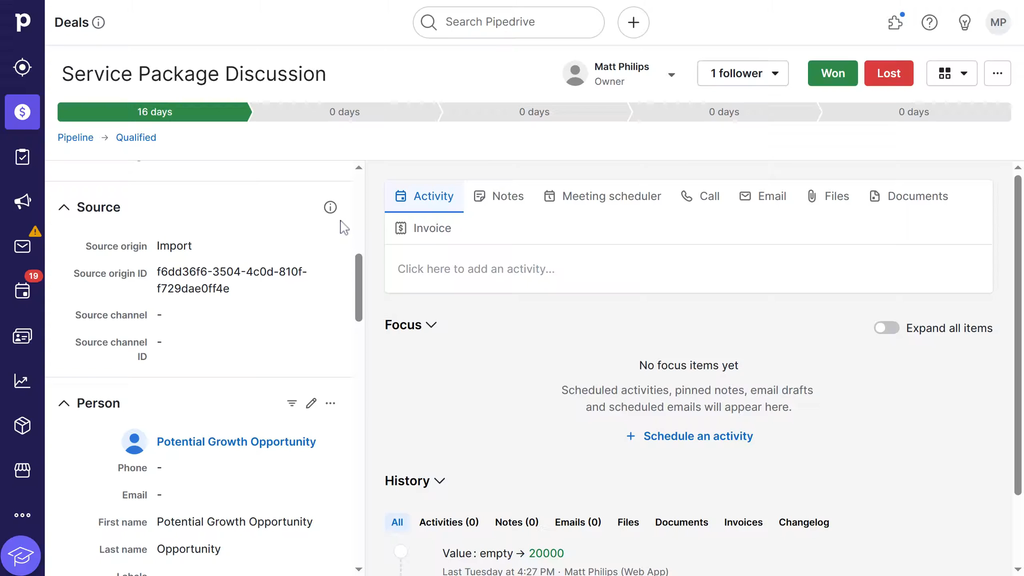The height and width of the screenshot is (576, 1024).
Task: Click the Search Pipedrive field
Action: (x=509, y=22)
